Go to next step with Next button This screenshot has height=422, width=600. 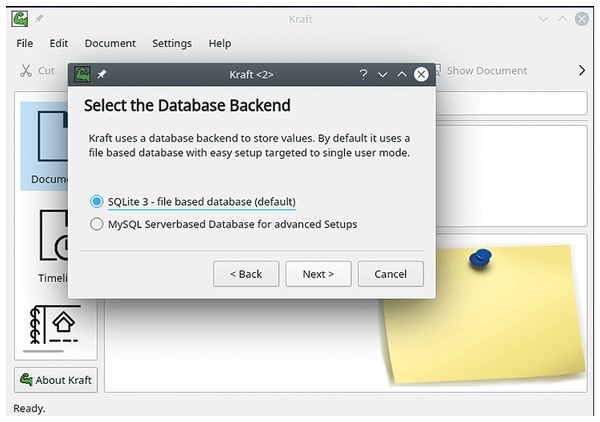[x=318, y=274]
